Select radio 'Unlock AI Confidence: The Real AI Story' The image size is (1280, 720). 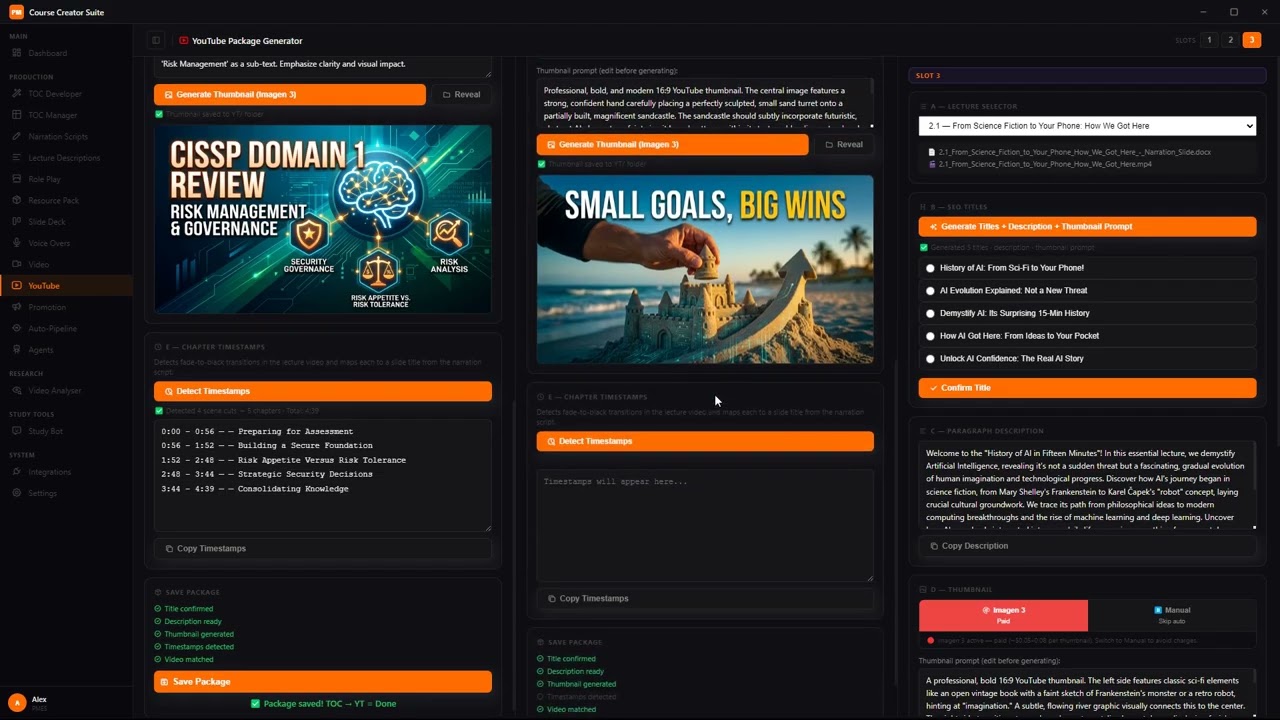point(931,359)
